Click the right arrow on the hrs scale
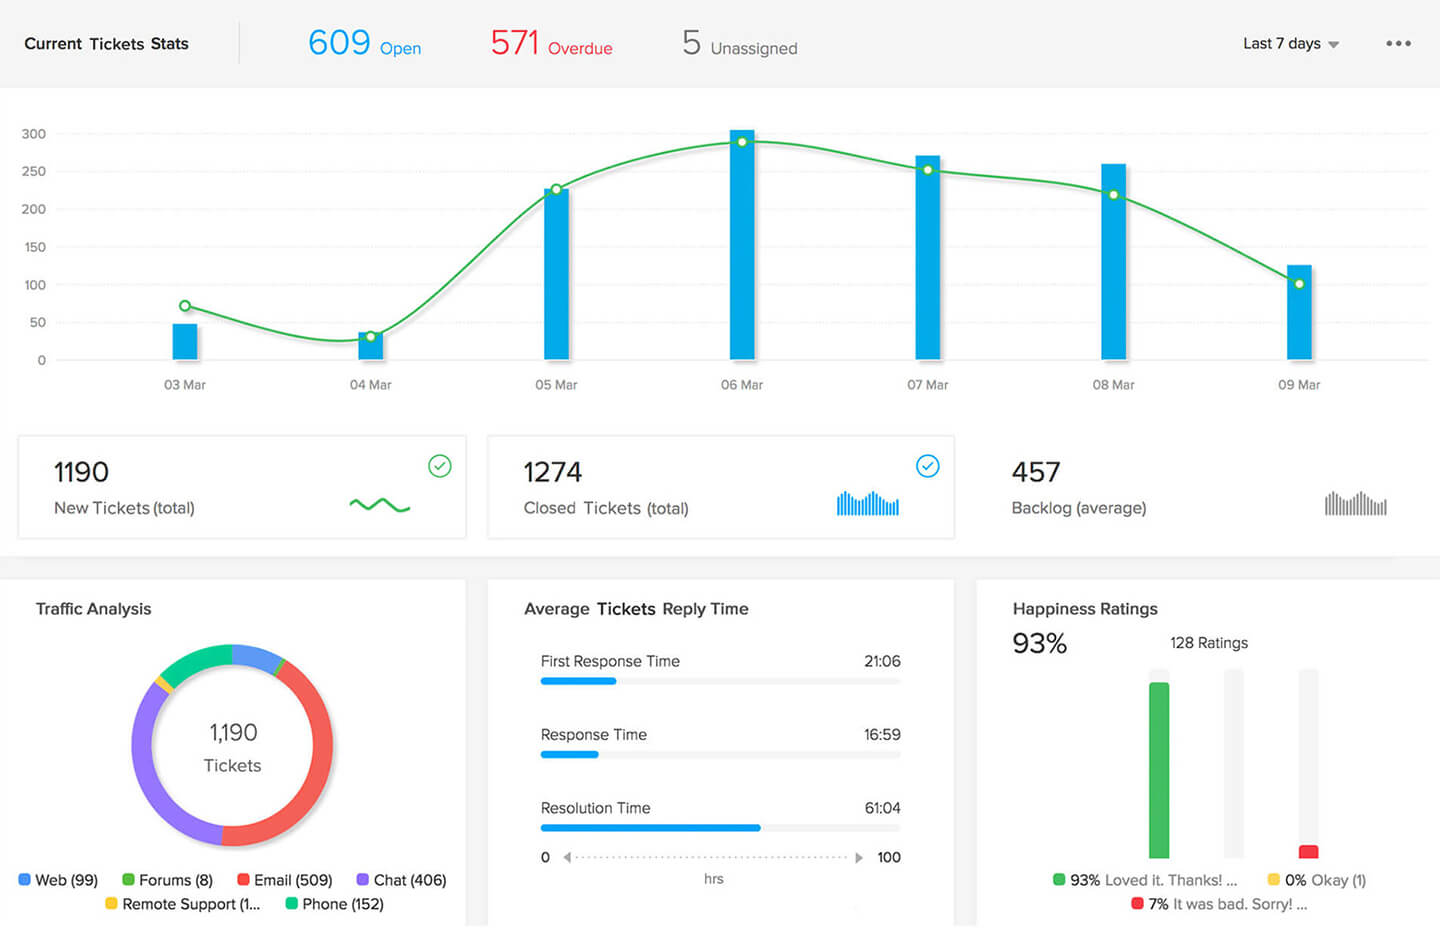1440x950 pixels. 860,857
